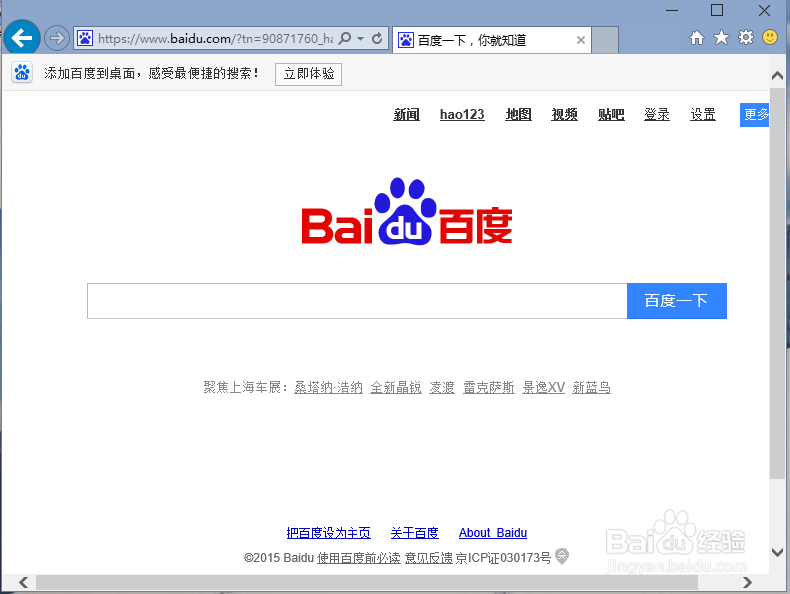Open the 新蓝鸟 link

click(x=591, y=387)
